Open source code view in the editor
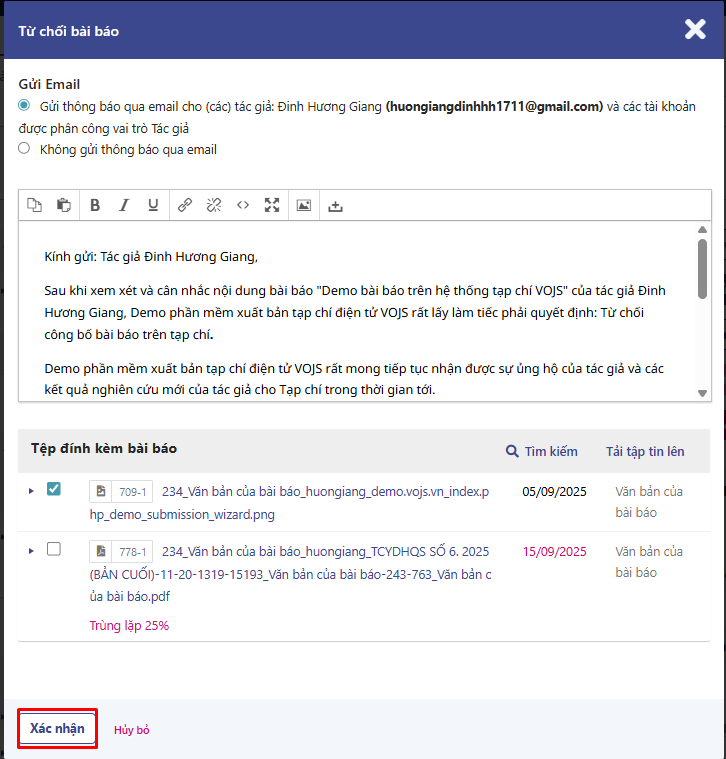Viewport: 726px width, 759px height. tap(243, 205)
